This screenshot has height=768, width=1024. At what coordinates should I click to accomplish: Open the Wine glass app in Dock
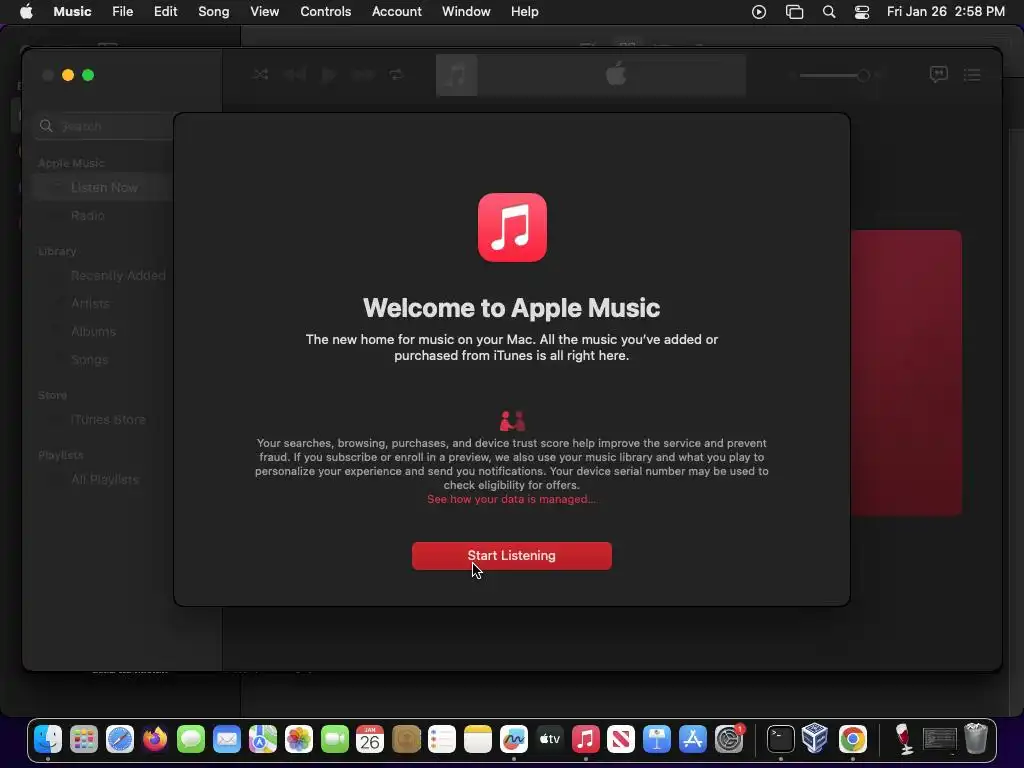(x=904, y=739)
